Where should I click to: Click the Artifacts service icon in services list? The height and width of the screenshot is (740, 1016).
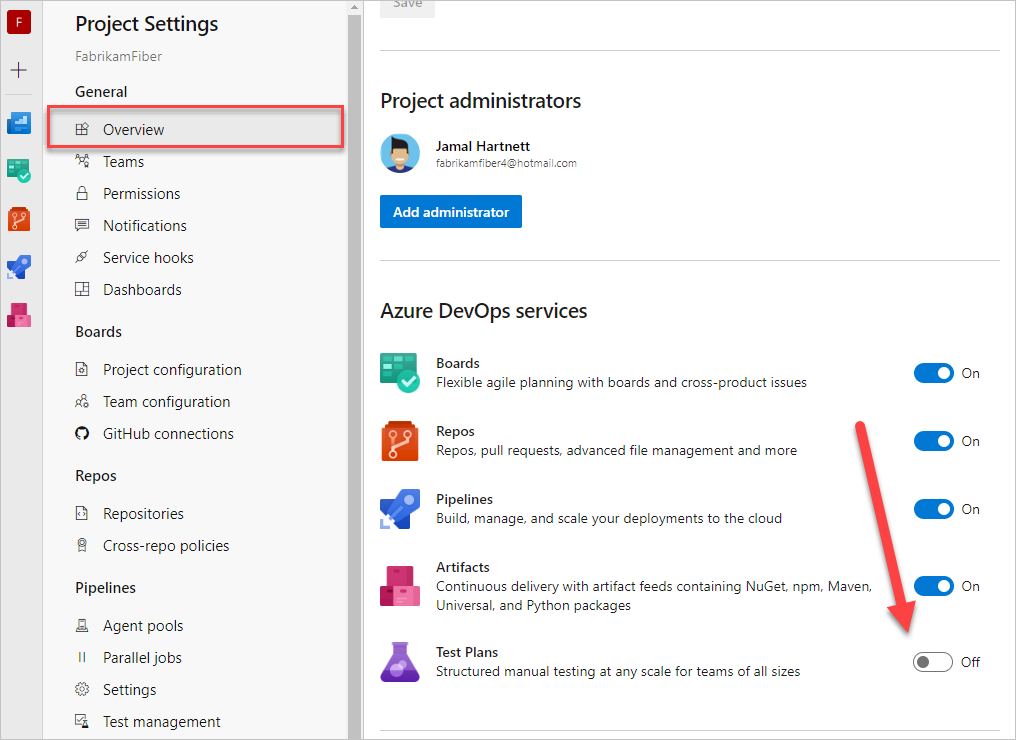[400, 586]
